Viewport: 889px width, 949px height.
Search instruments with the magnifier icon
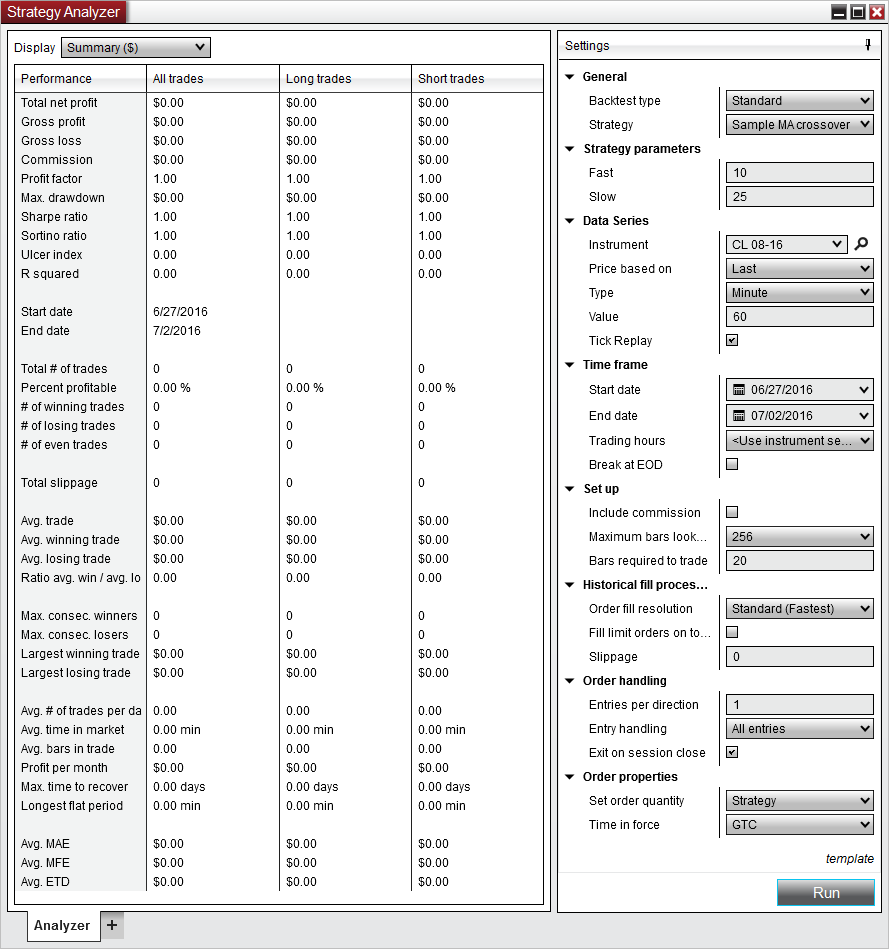[861, 244]
